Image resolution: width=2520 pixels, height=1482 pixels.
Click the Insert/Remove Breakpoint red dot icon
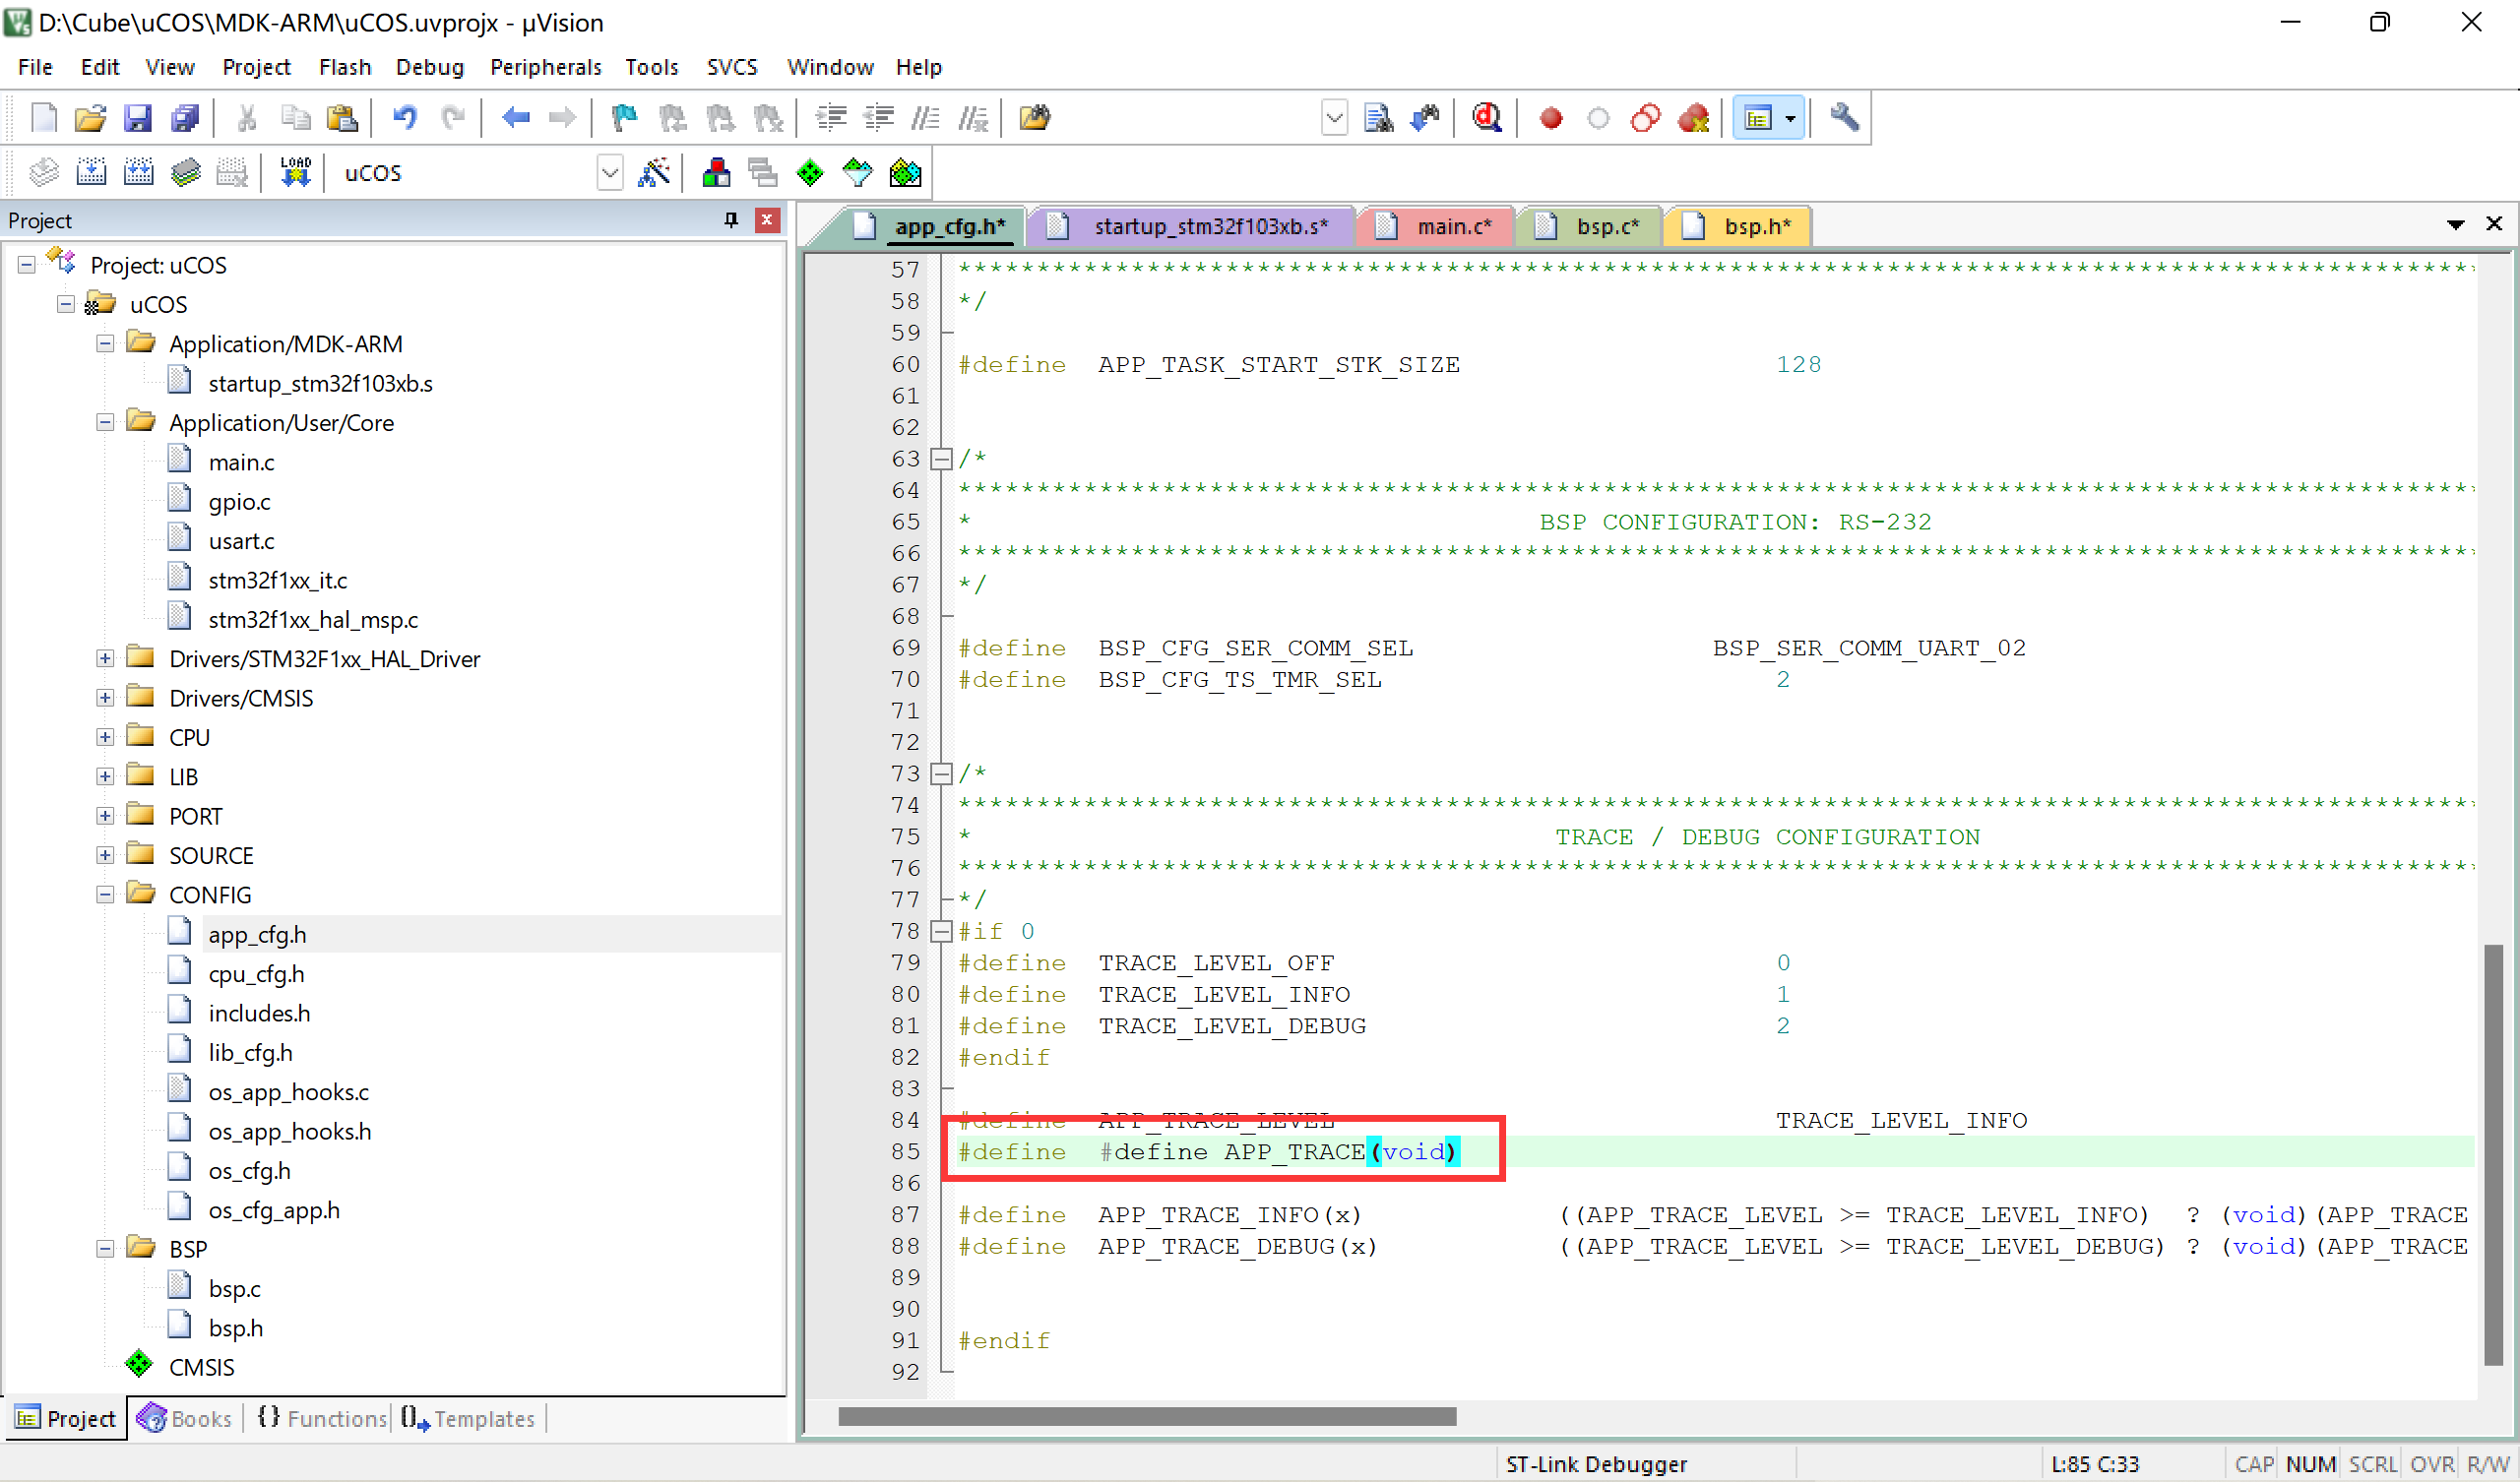point(1550,118)
